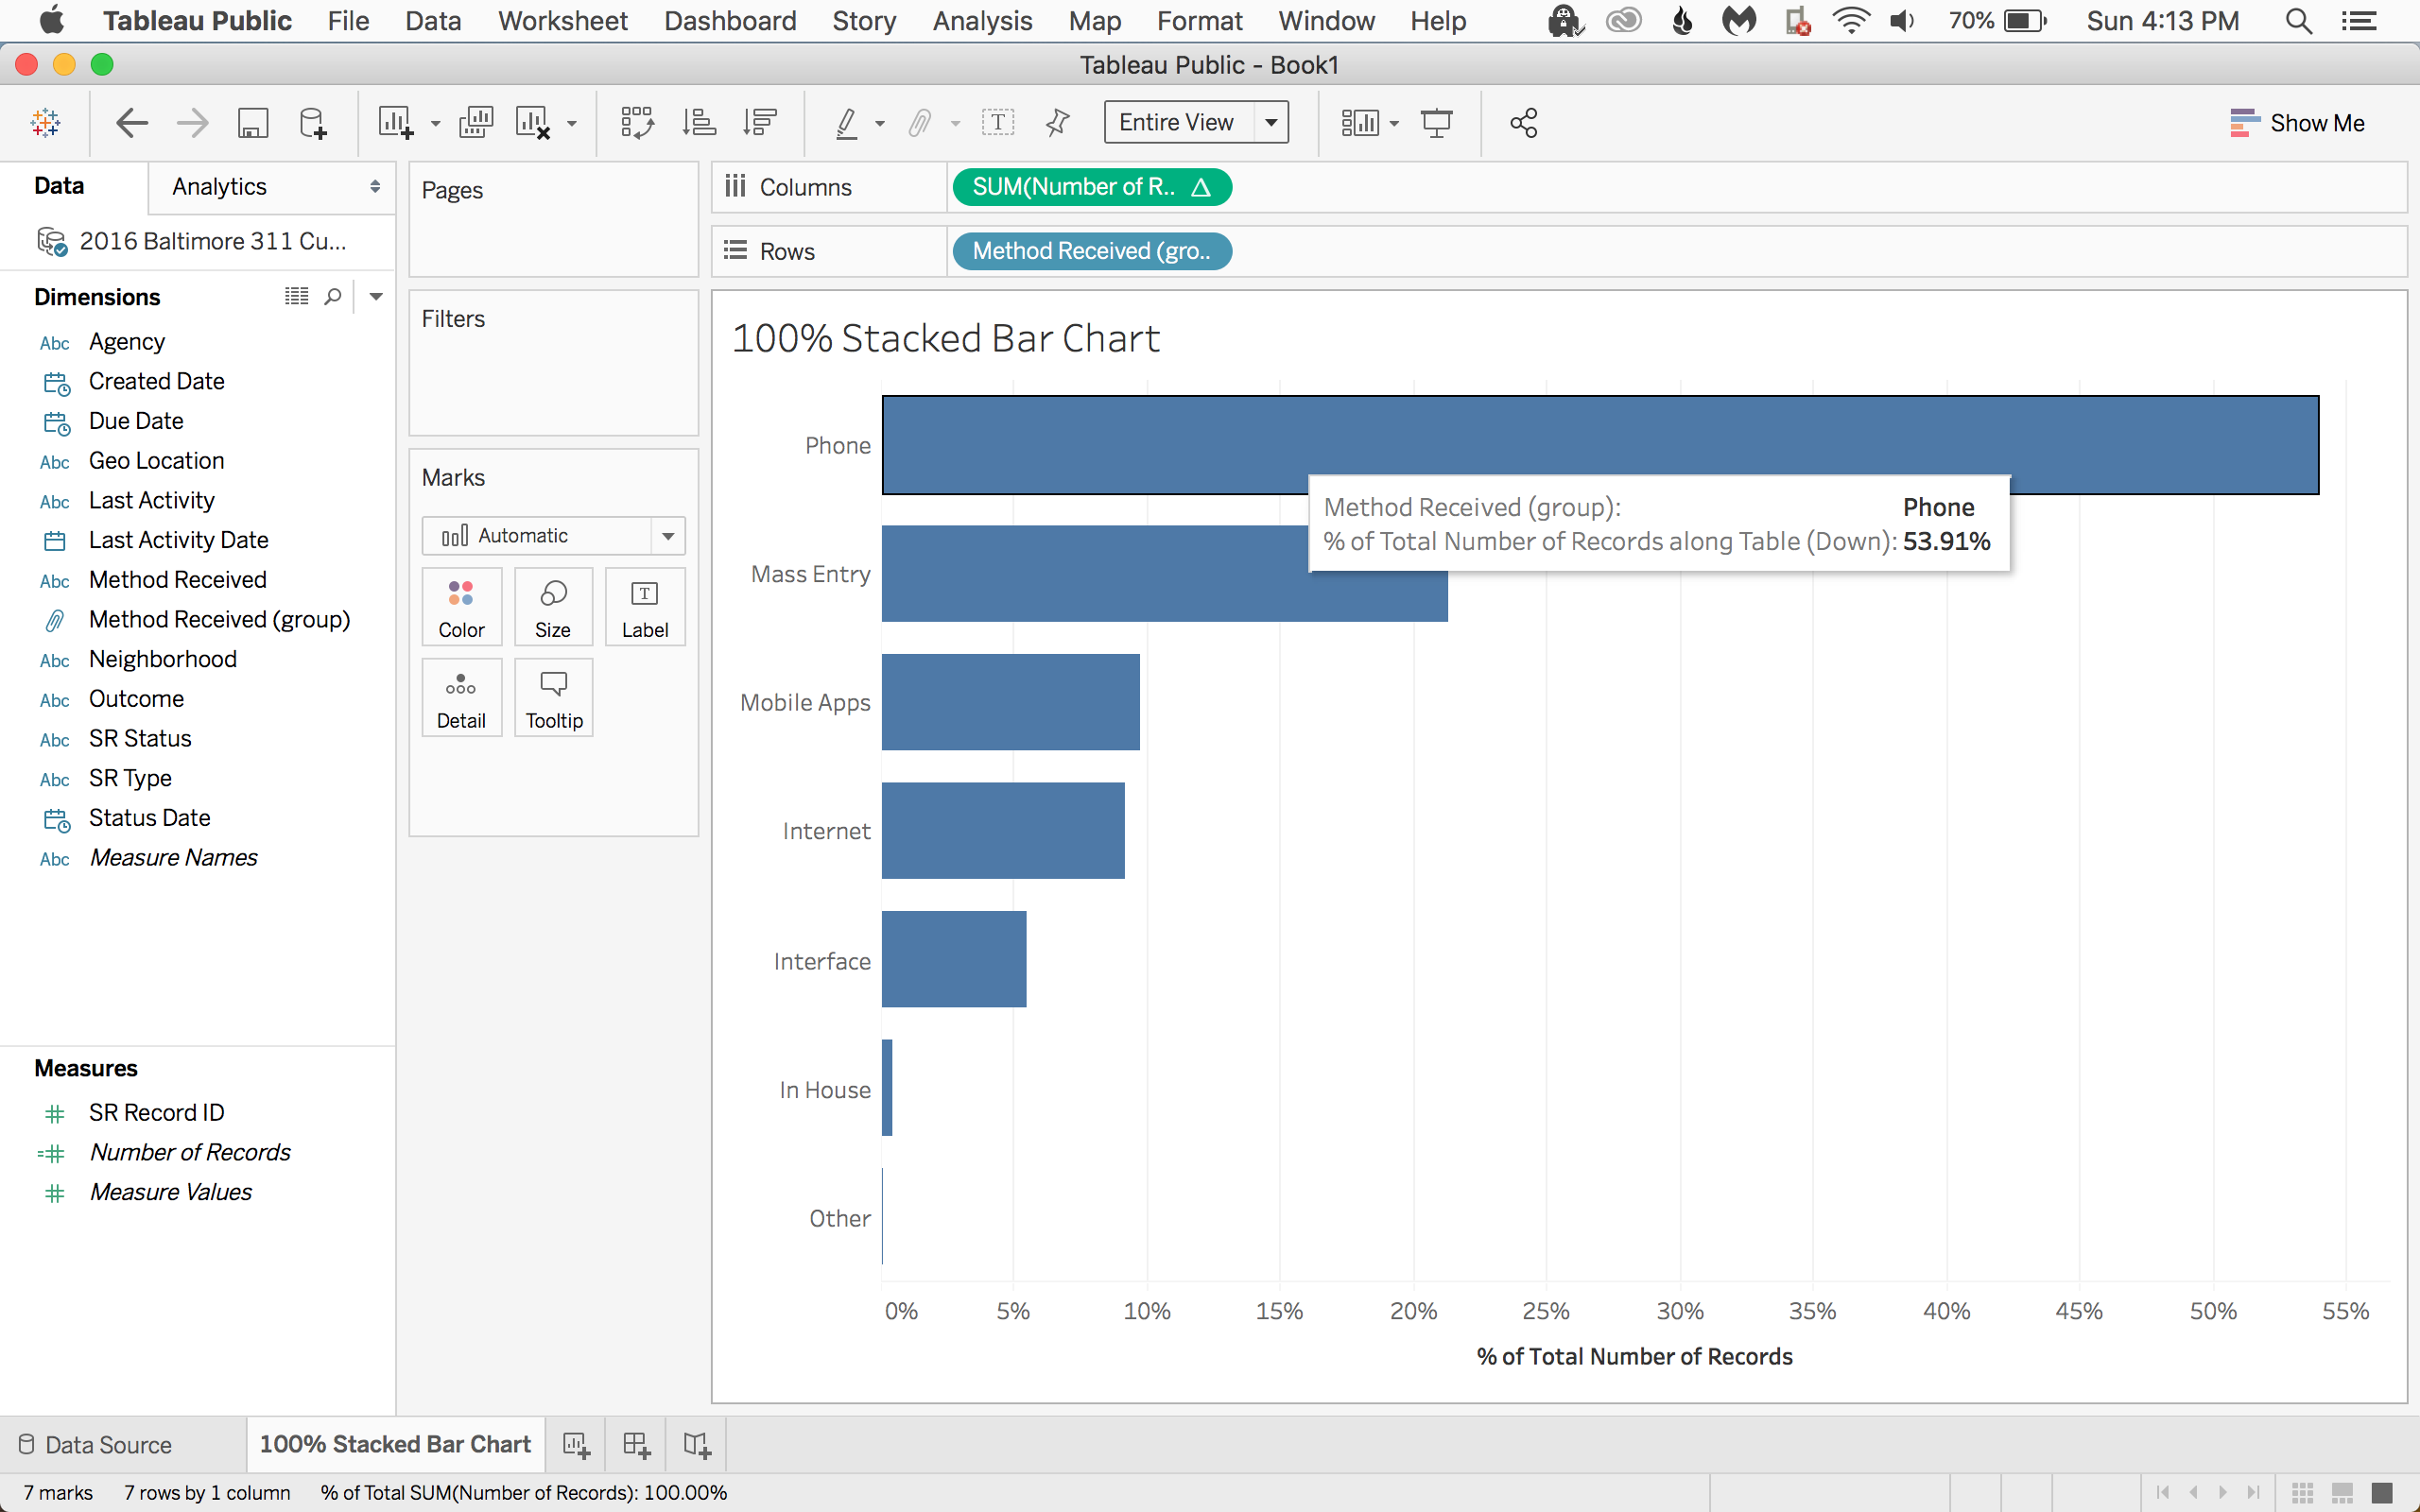Viewport: 2420px width, 1512px height.
Task: Expand clear sheet dropdown arrow
Action: click(572, 124)
